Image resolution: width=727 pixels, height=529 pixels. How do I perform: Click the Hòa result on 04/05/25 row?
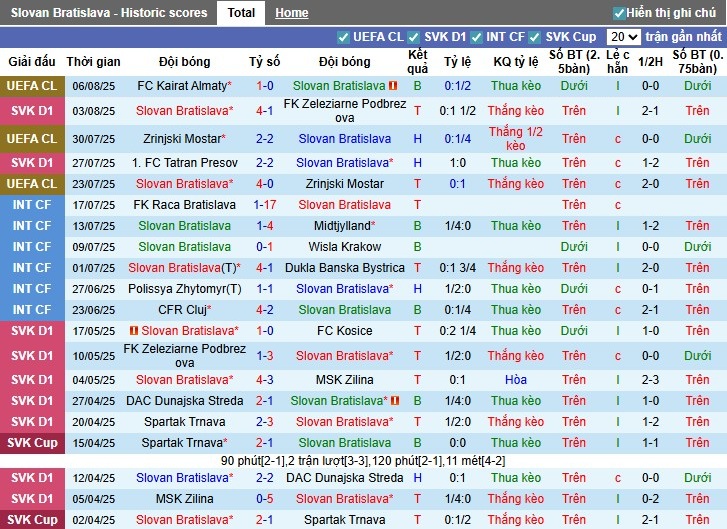pos(516,380)
